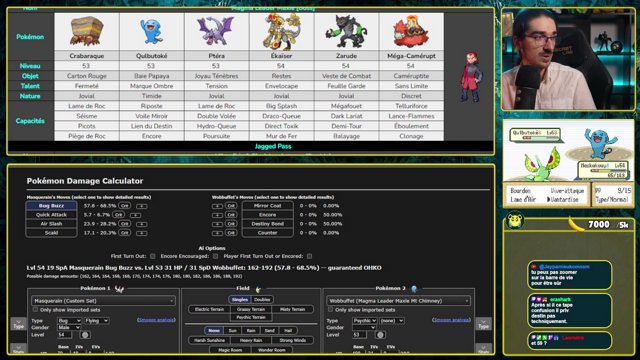Toggle Crit for Destiny Bond
The width and height of the screenshot is (640, 360).
(231, 224)
